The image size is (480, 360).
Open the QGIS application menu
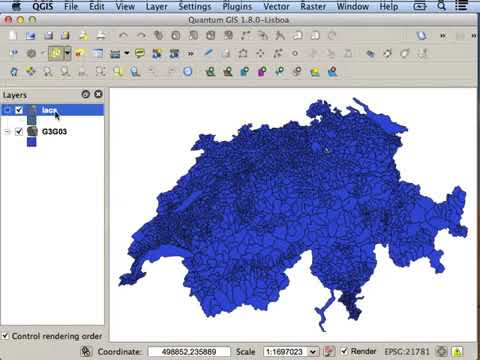pyautogui.click(x=43, y=6)
